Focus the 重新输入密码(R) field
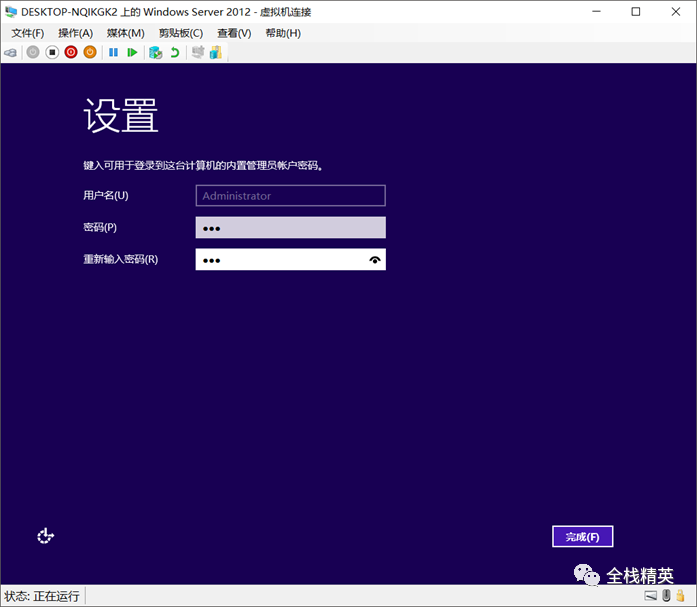The width and height of the screenshot is (697, 607). point(291,260)
